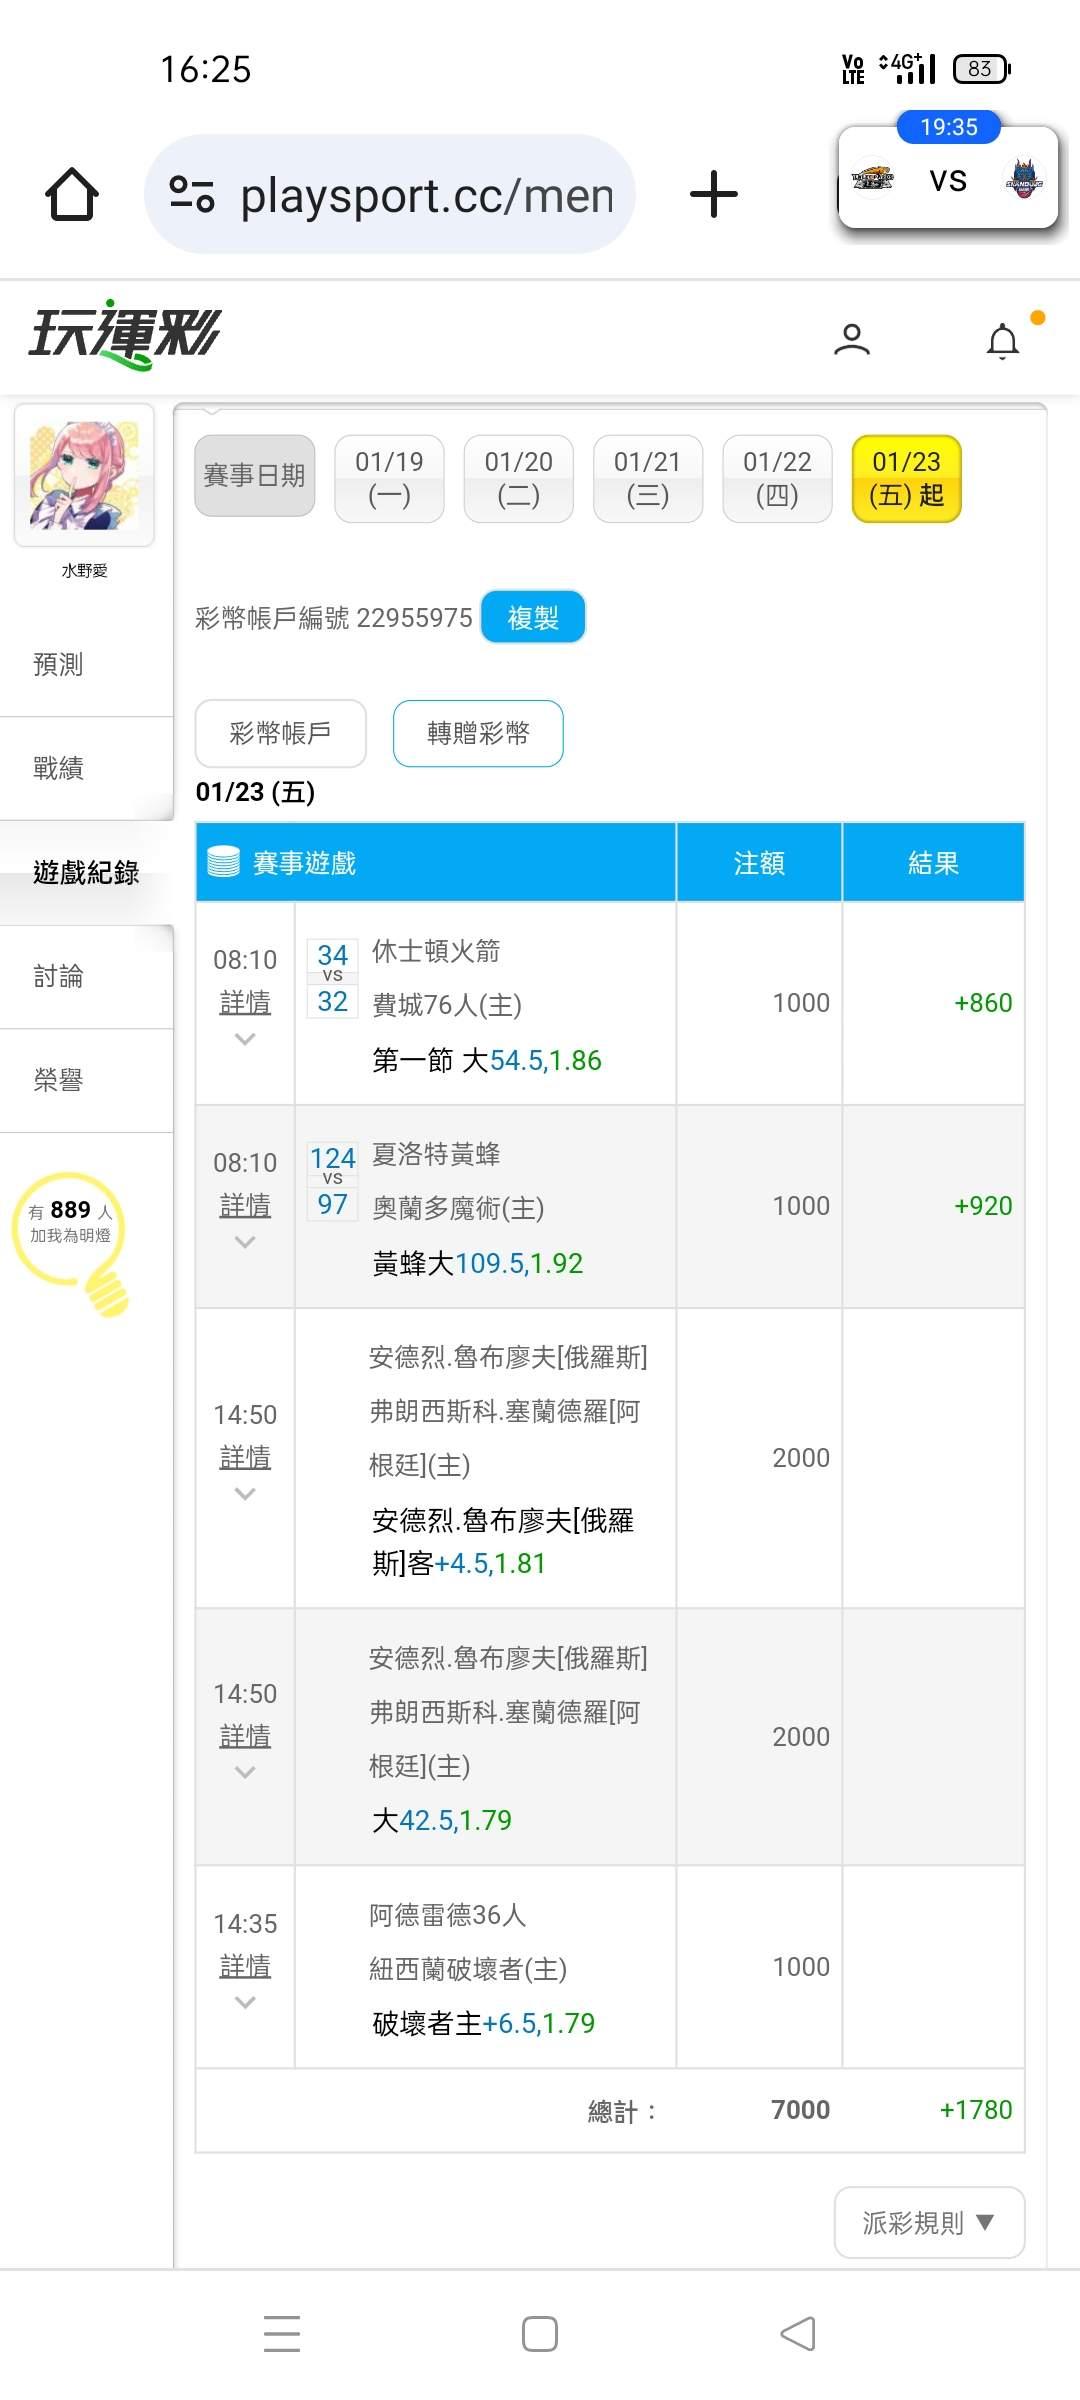Tap the 玩運彩 site logo
This screenshot has width=1080, height=2400.
pos(125,334)
